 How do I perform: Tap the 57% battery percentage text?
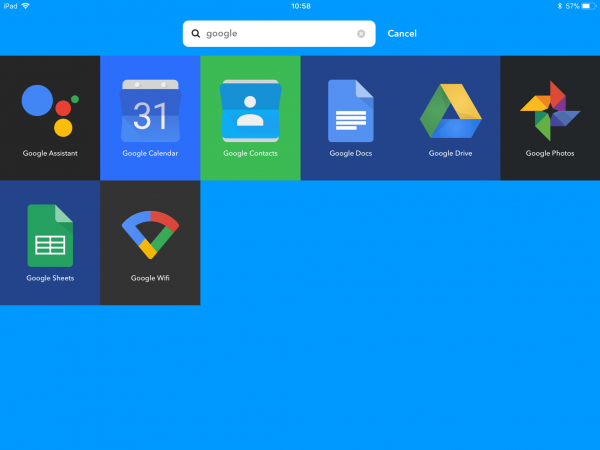tap(572, 6)
